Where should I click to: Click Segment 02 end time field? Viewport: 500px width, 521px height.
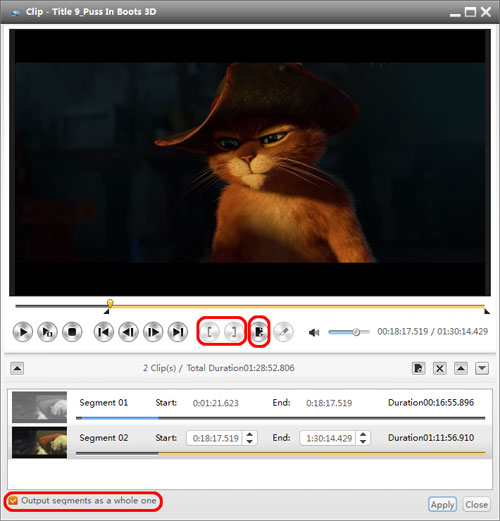point(329,438)
